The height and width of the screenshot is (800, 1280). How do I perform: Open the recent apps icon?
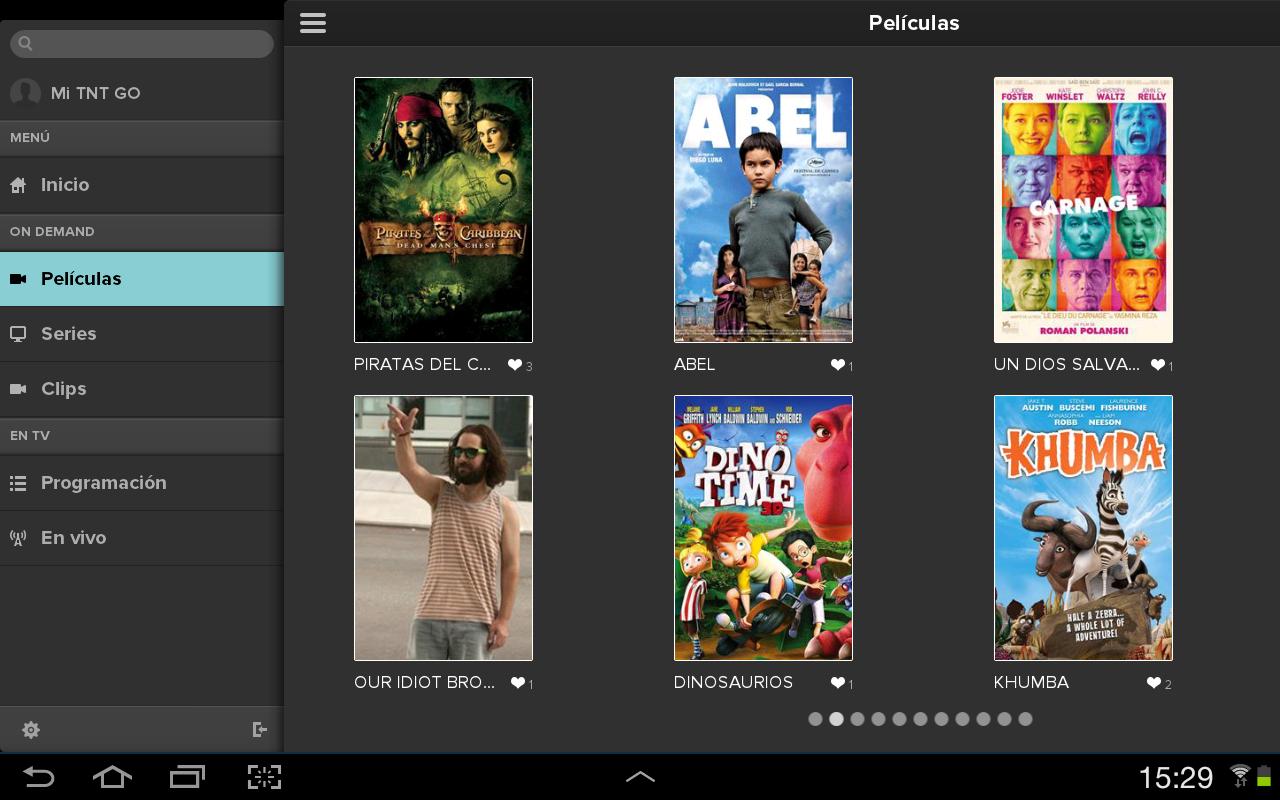click(187, 777)
